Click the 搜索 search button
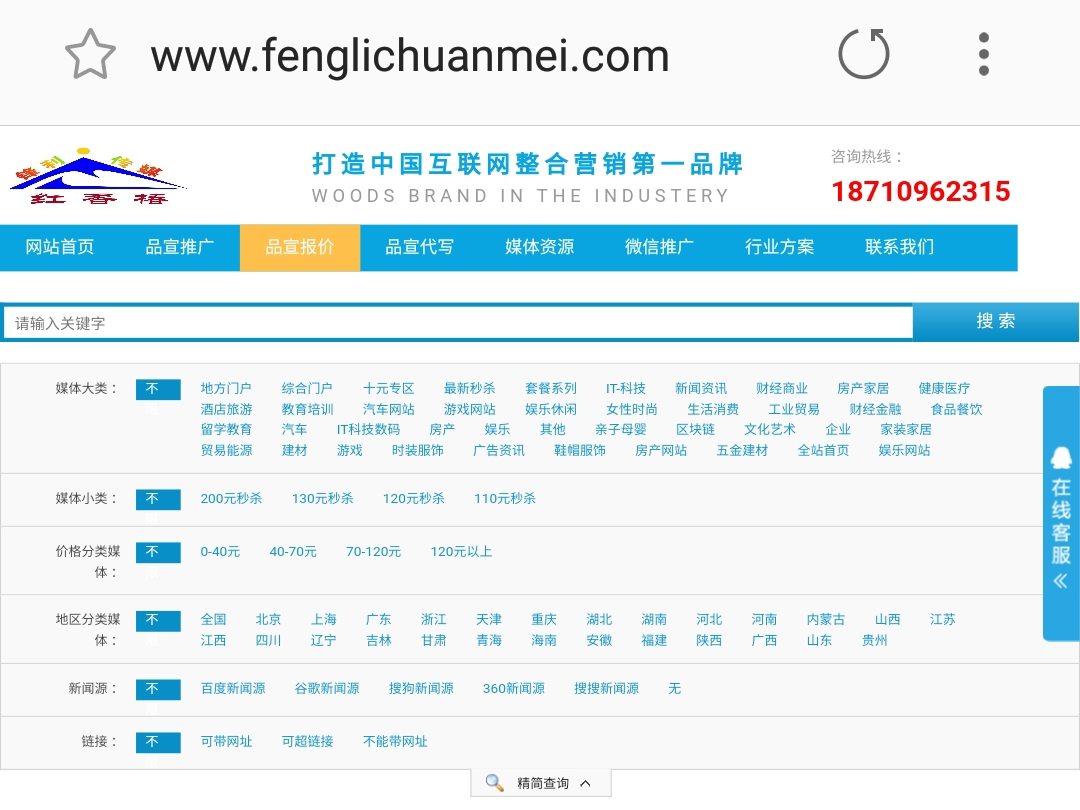This screenshot has width=1080, height=810. pyautogui.click(x=997, y=322)
